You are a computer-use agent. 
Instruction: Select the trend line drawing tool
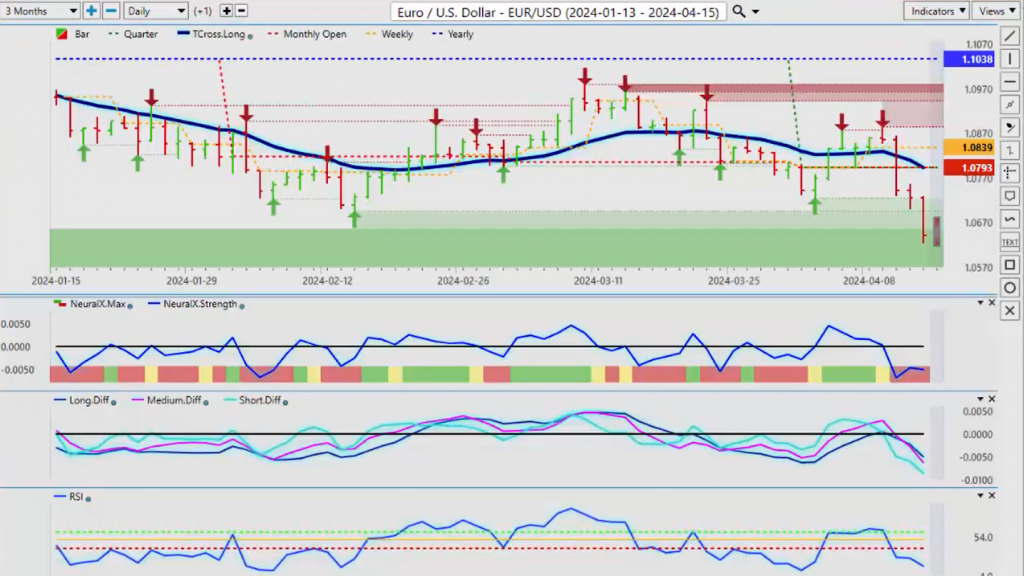(x=1010, y=36)
